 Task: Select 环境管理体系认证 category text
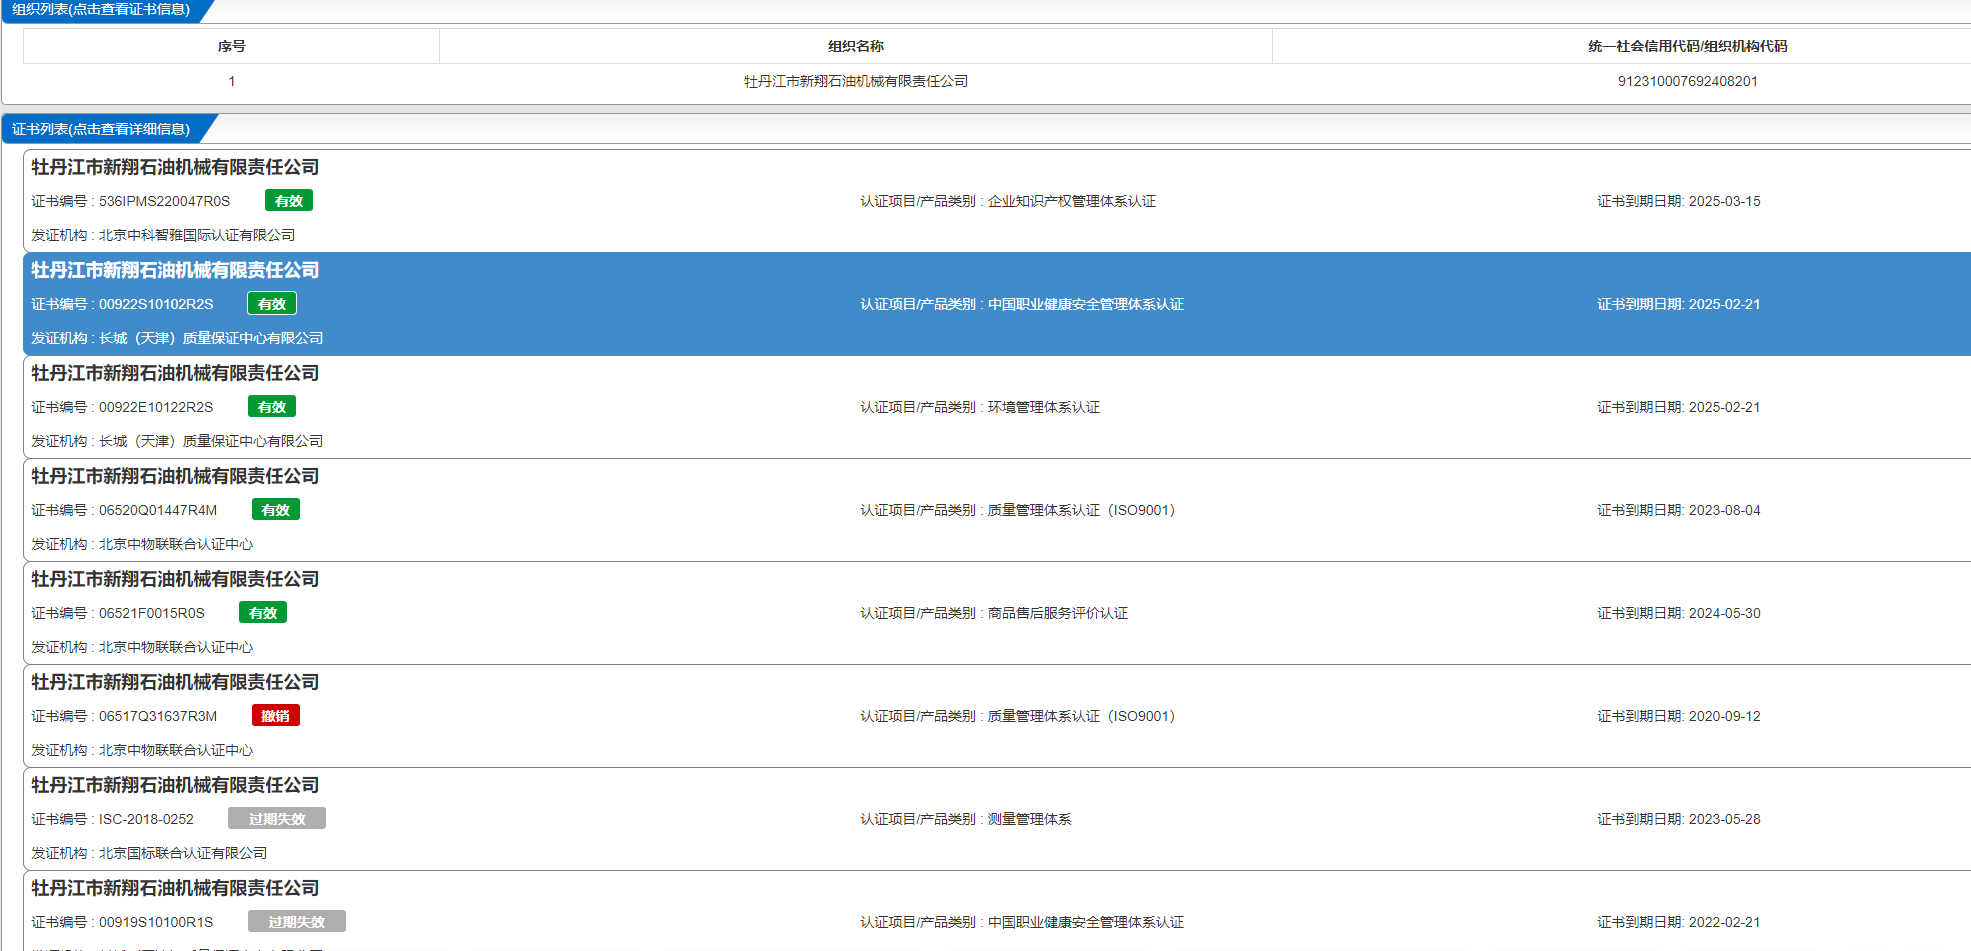tap(1043, 407)
